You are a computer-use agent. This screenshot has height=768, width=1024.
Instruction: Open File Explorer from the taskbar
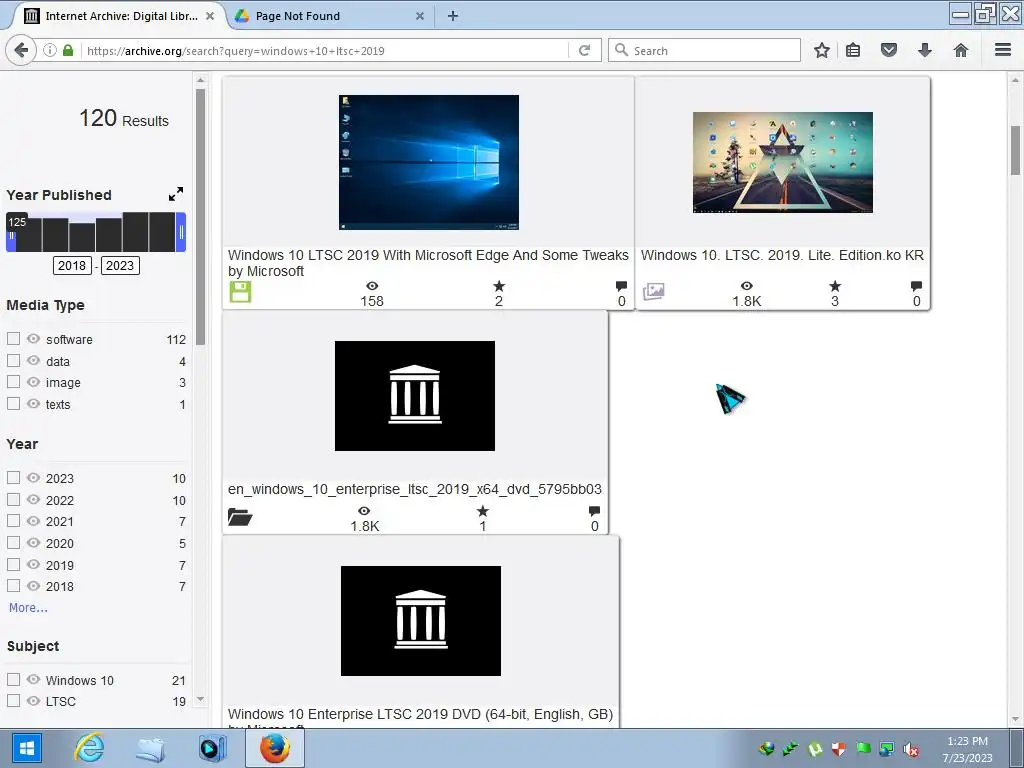point(150,748)
